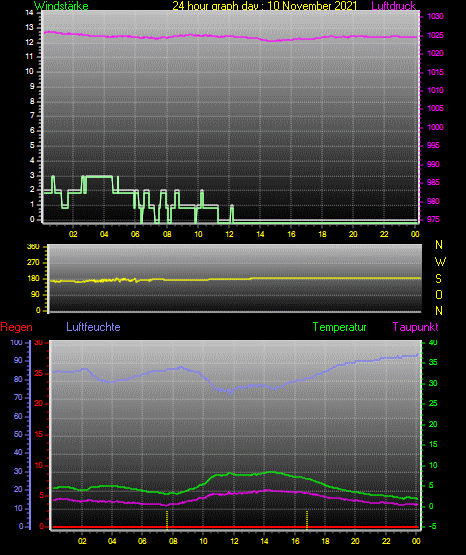The height and width of the screenshot is (555, 466).
Task: Click the S compass direction label
Action: (x=438, y=279)
